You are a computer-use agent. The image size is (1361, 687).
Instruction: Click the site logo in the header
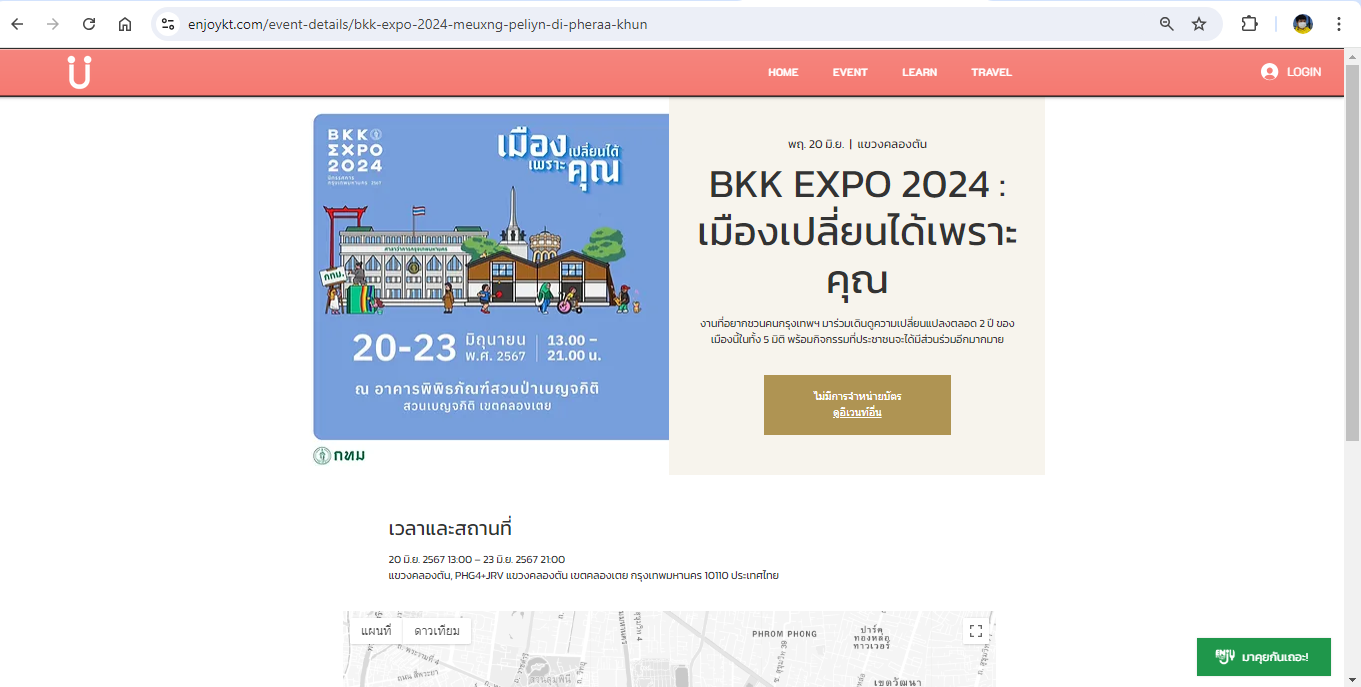tap(79, 72)
